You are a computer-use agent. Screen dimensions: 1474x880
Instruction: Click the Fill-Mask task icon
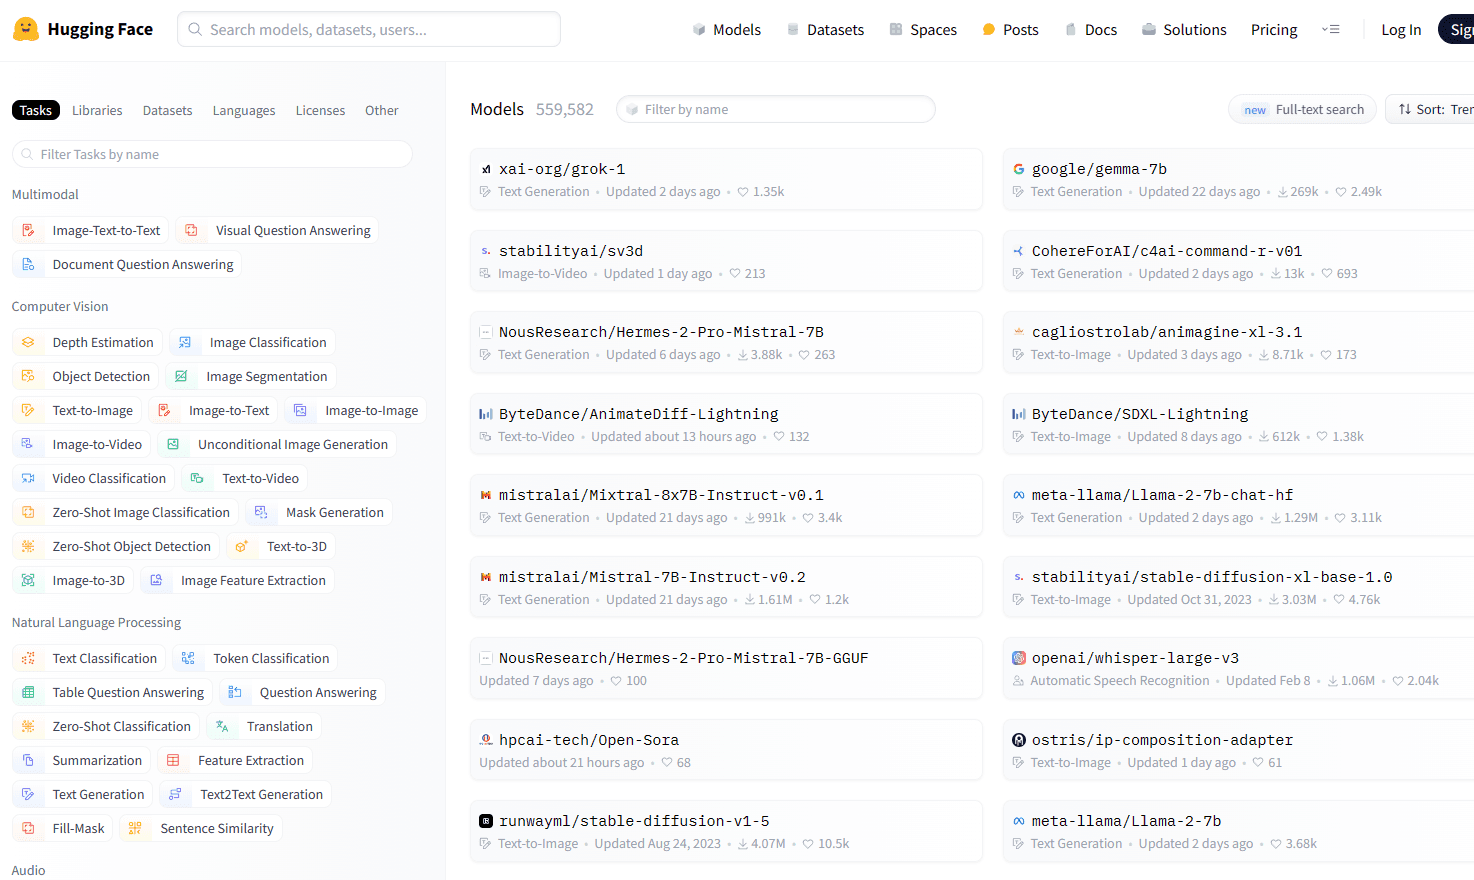pos(29,828)
